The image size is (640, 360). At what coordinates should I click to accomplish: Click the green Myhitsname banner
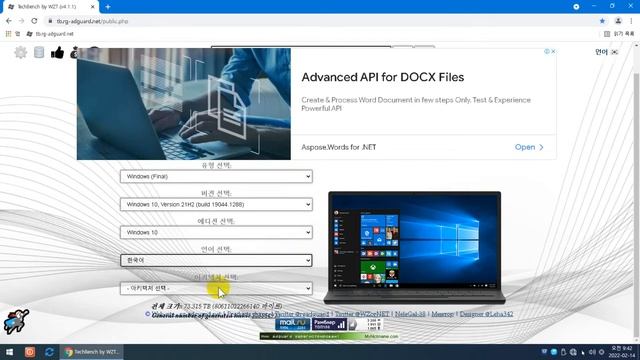(329, 336)
